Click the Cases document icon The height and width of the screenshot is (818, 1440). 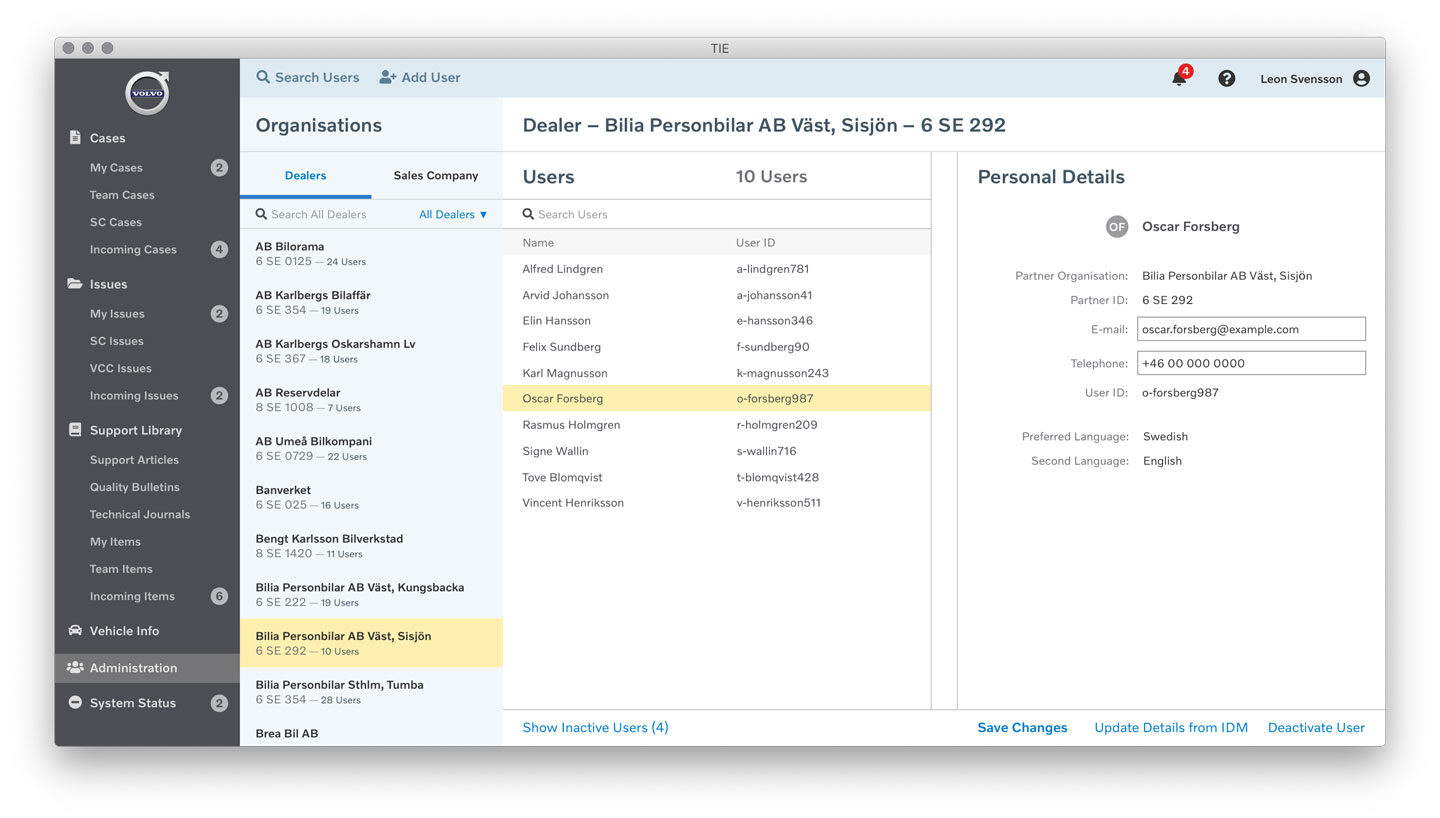[x=75, y=138]
